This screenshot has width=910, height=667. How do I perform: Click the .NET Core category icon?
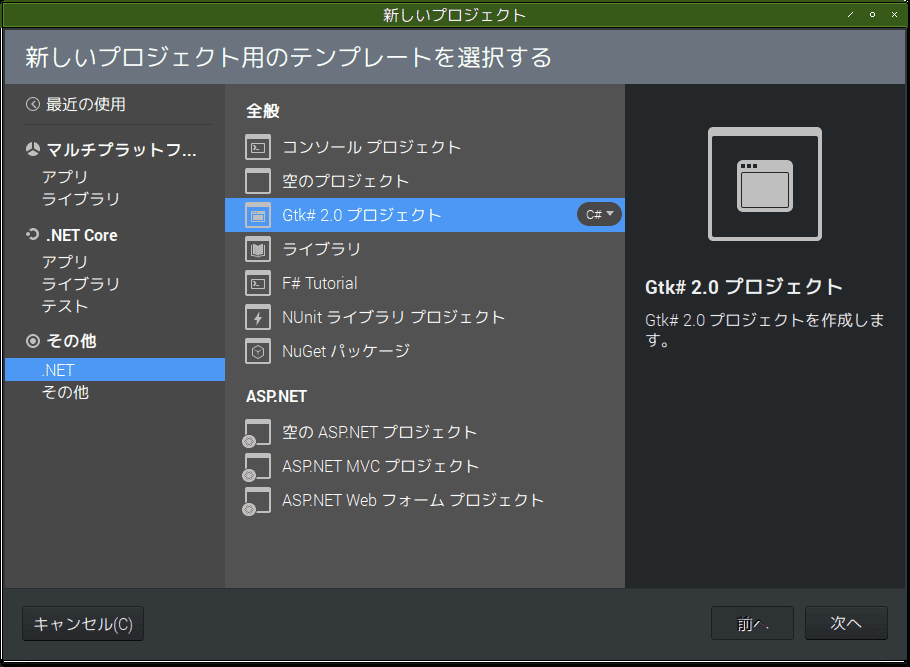pyautogui.click(x=33, y=234)
